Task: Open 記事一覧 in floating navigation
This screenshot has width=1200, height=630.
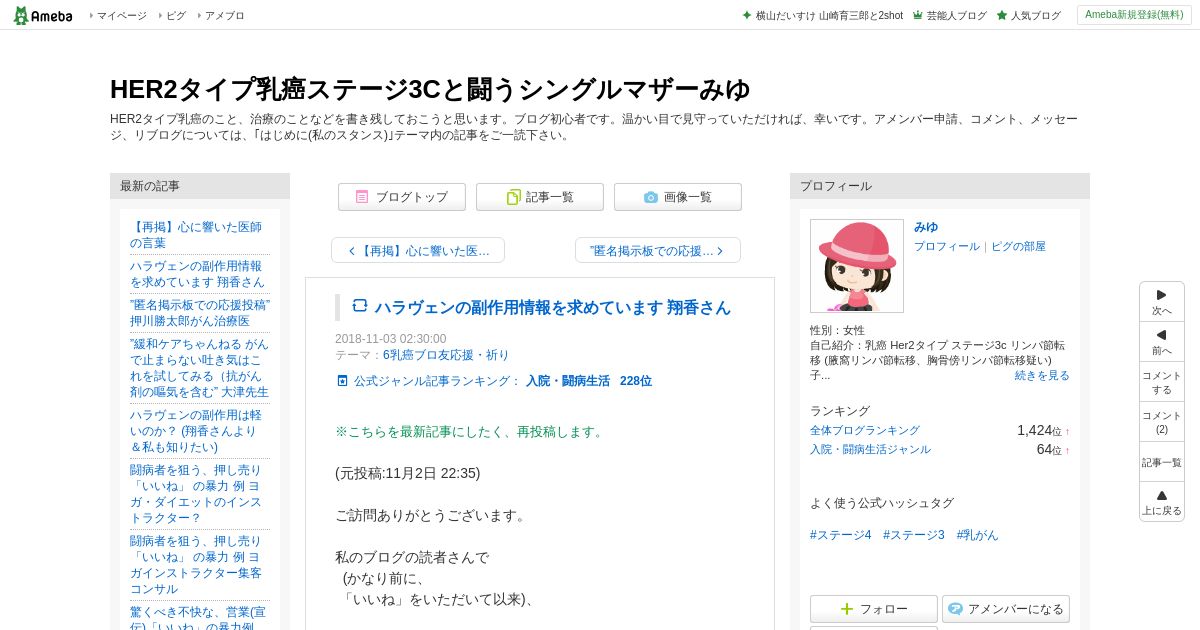Action: coord(1162,462)
